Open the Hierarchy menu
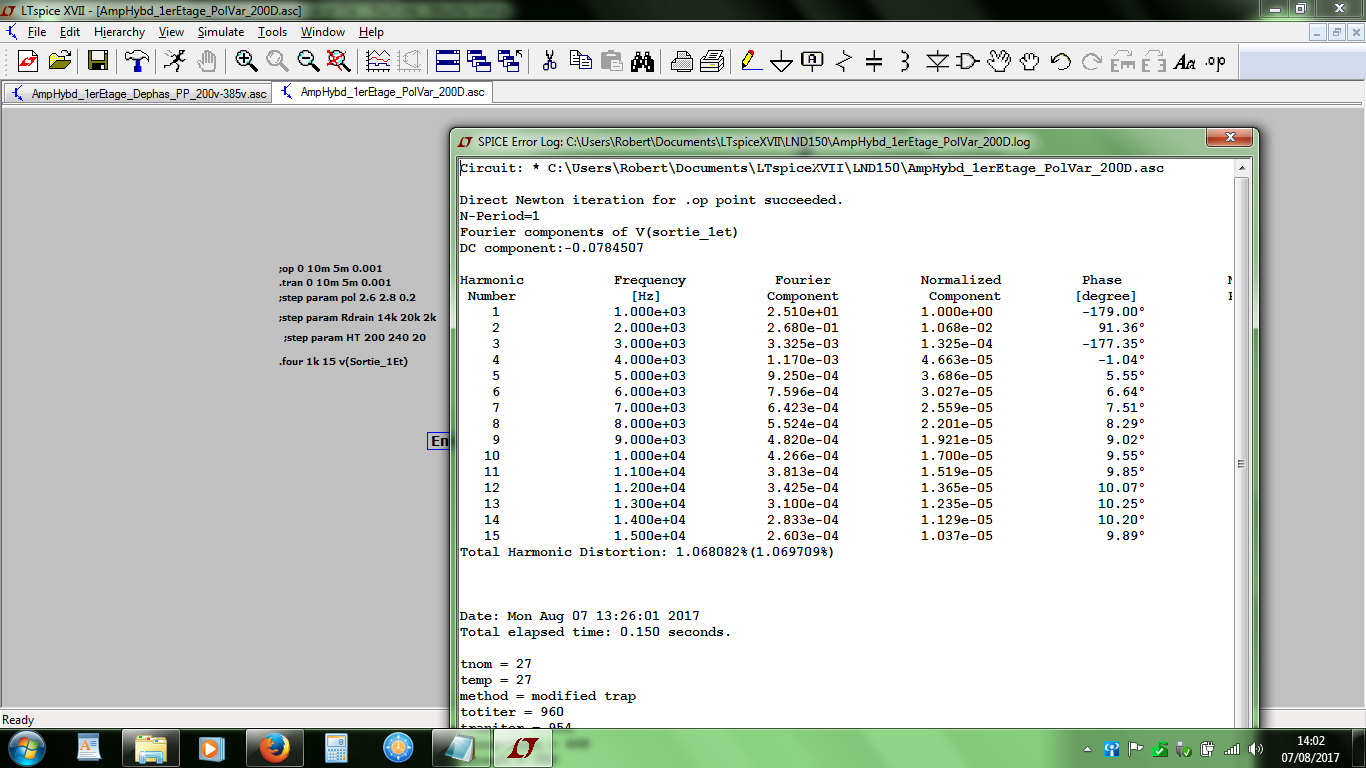Screen dimensions: 1366x768 pyautogui.click(x=119, y=32)
